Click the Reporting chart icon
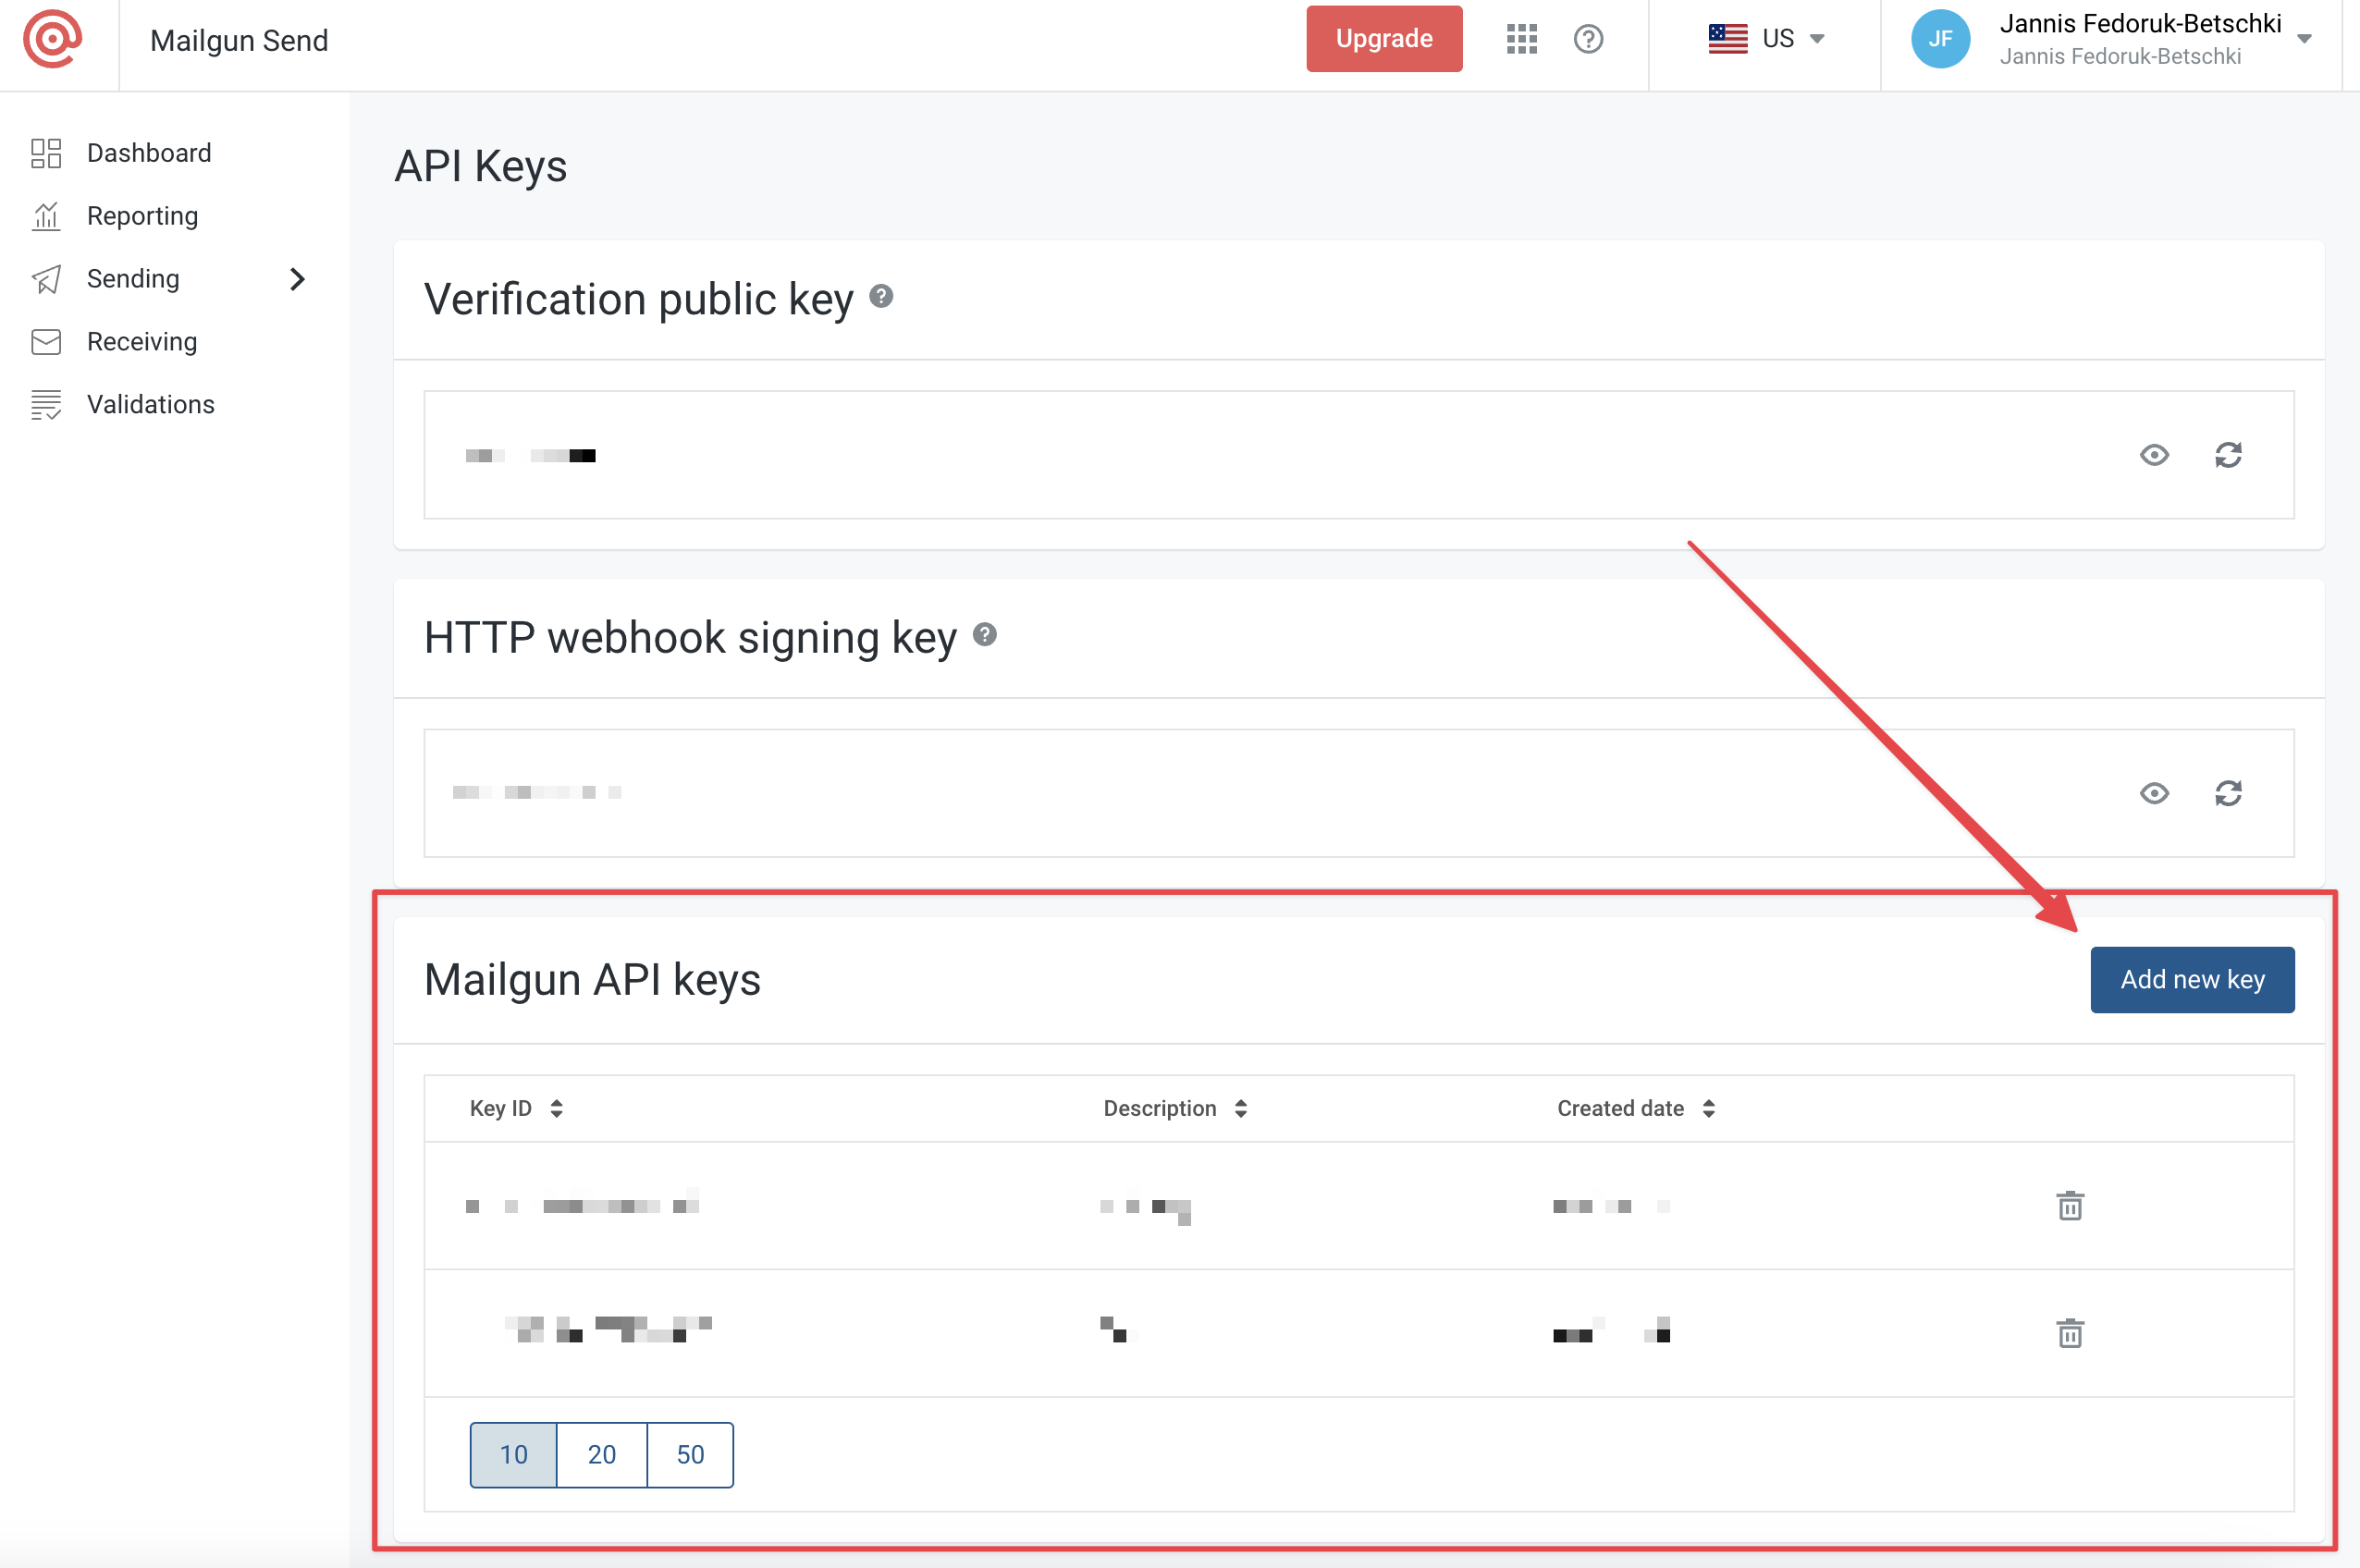2360x1568 pixels. [x=46, y=216]
